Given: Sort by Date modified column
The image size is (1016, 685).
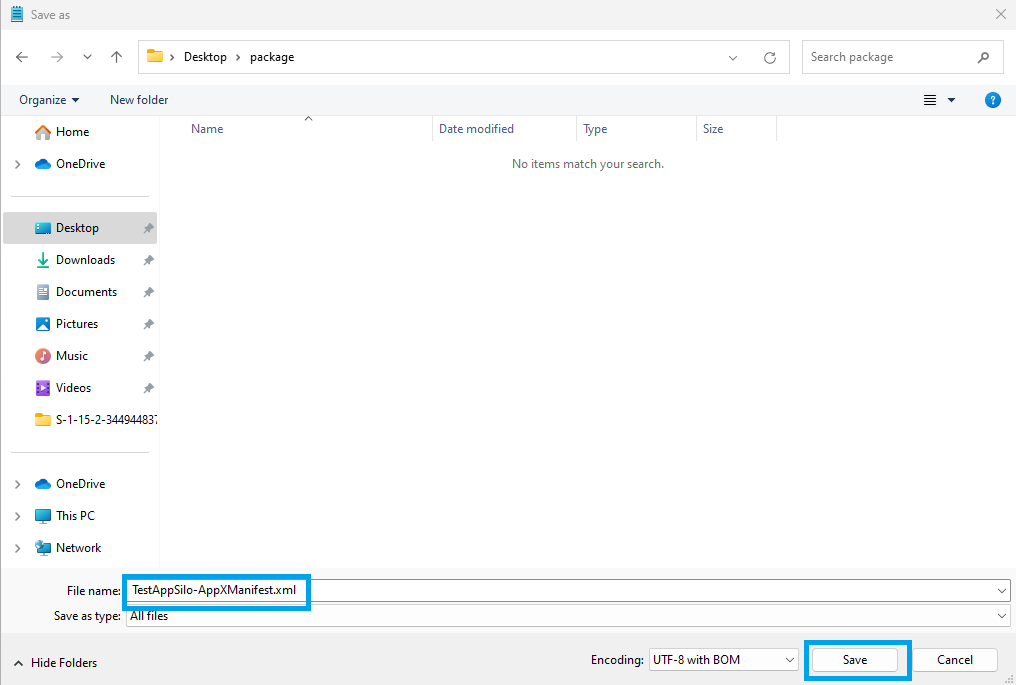Looking at the screenshot, I should [476, 129].
